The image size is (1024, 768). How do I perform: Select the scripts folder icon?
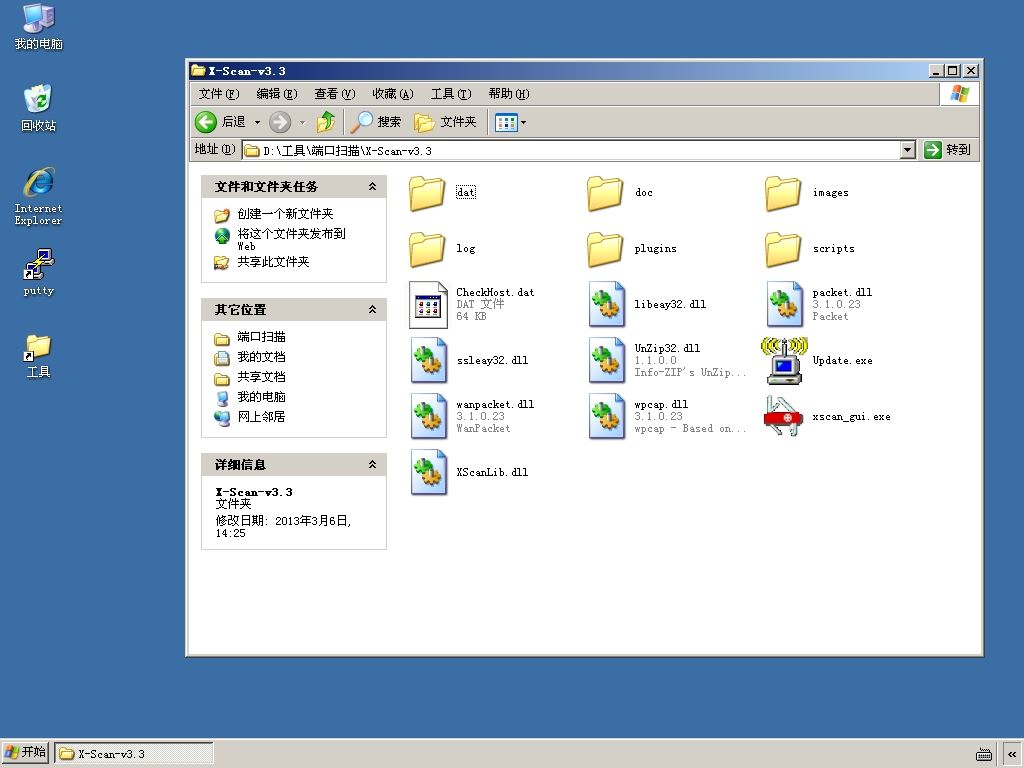[x=783, y=249]
